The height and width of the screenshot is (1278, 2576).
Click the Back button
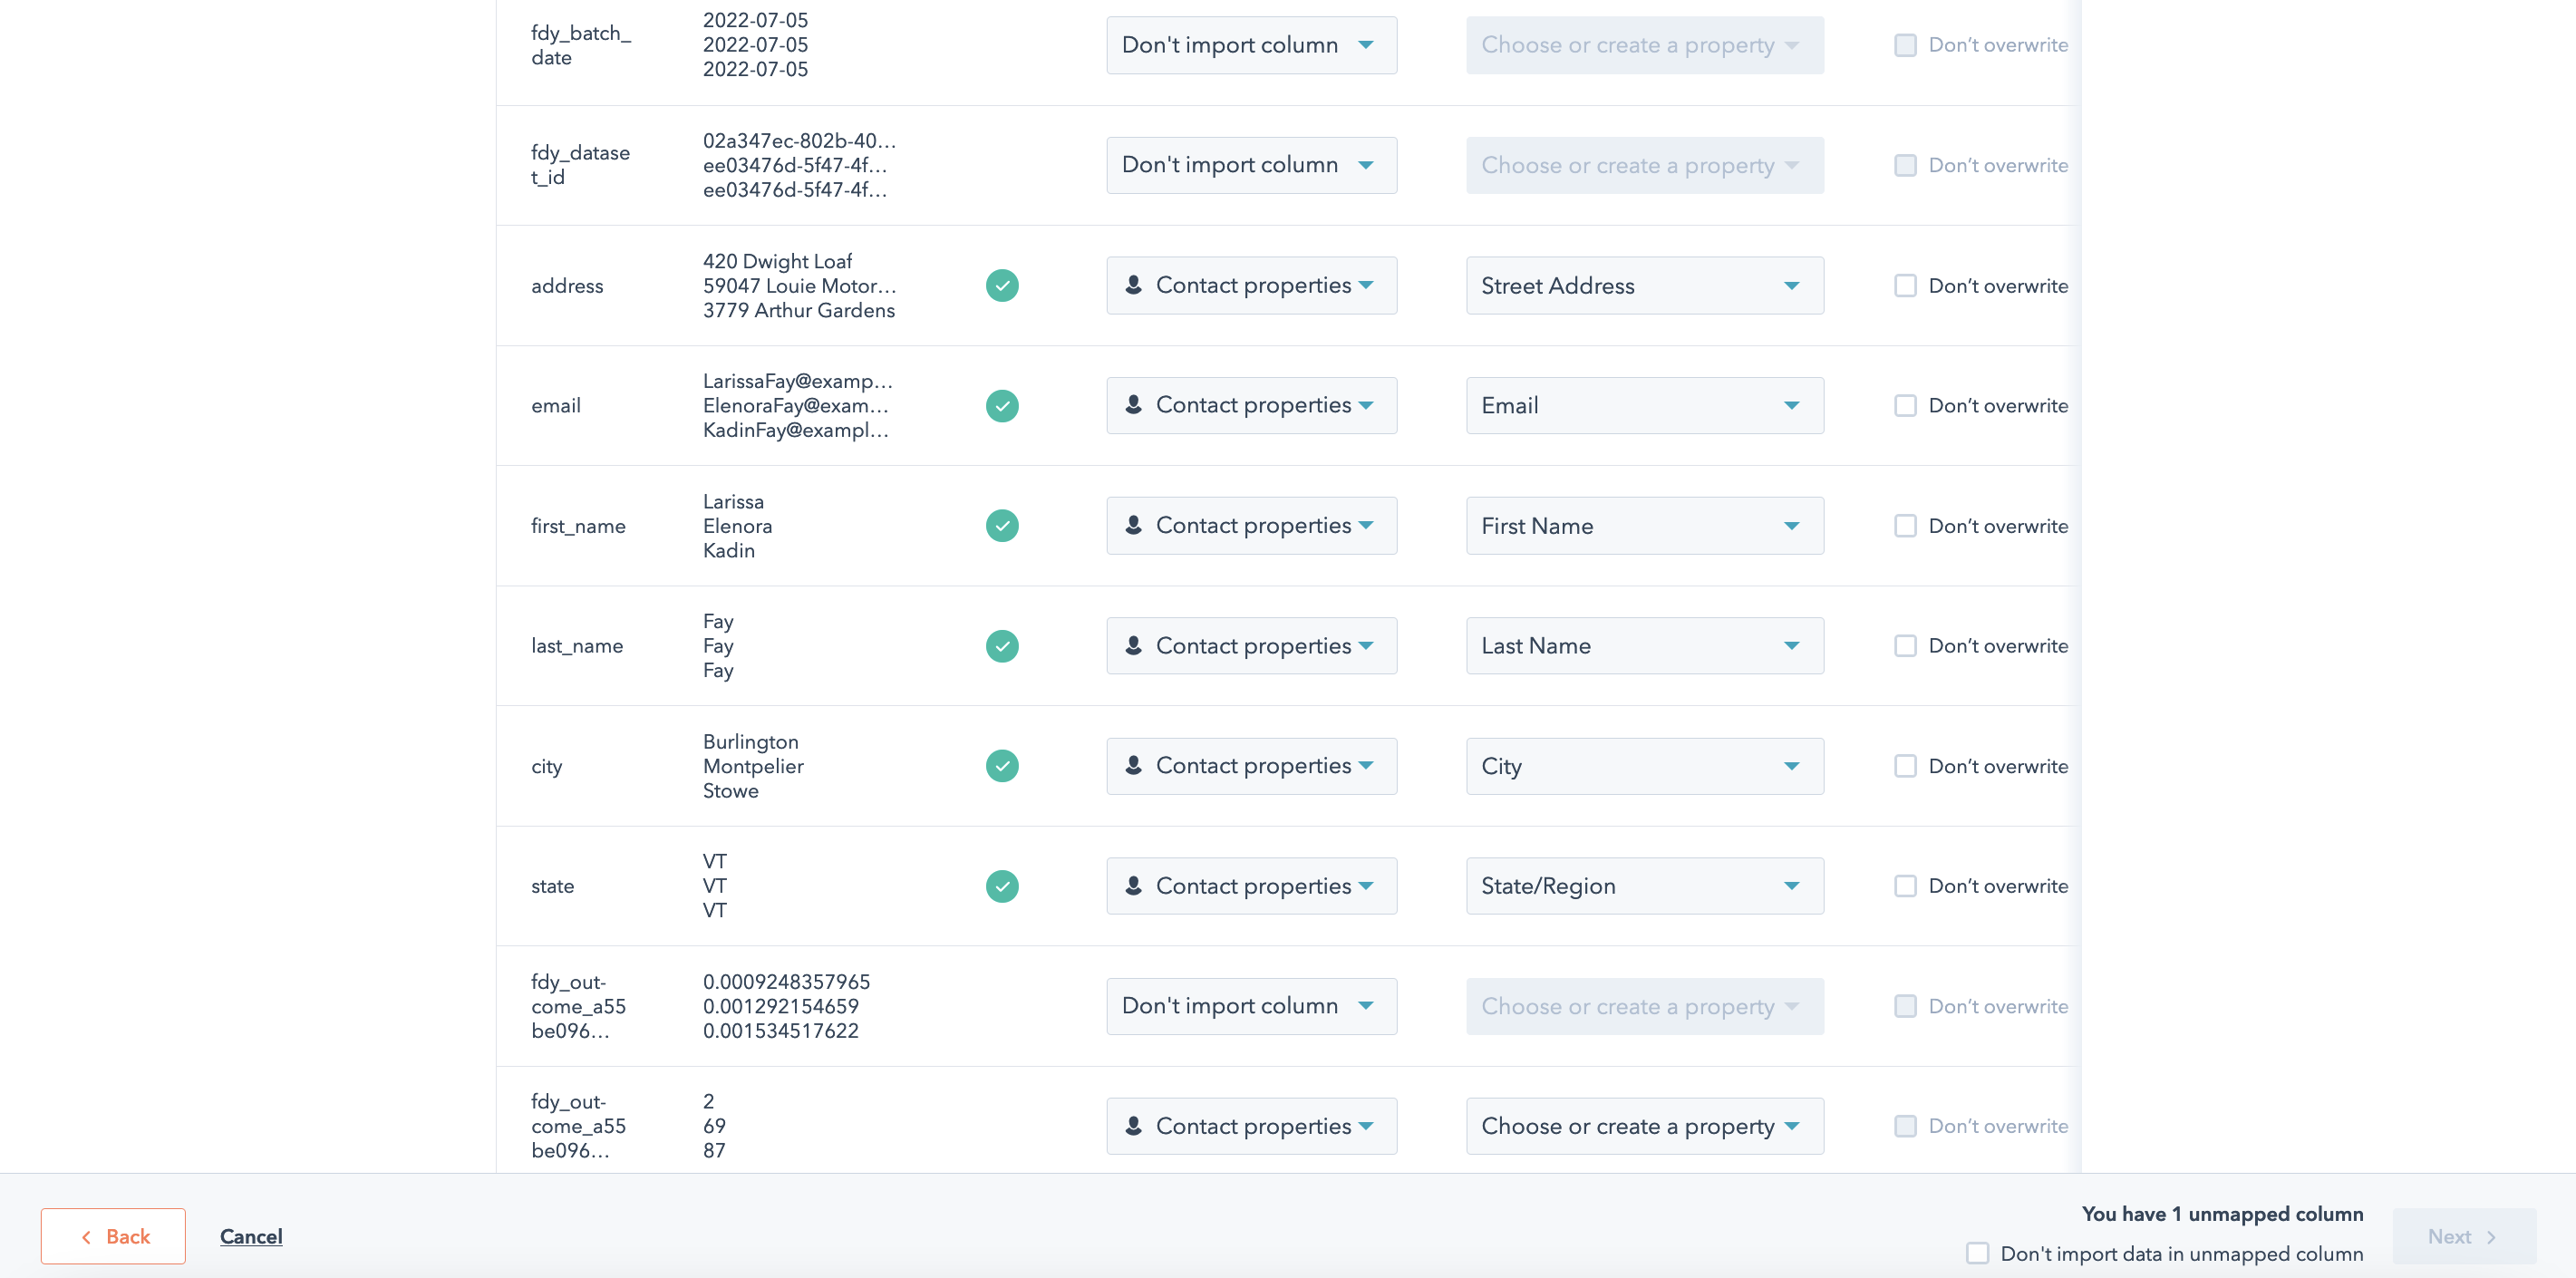pos(113,1234)
